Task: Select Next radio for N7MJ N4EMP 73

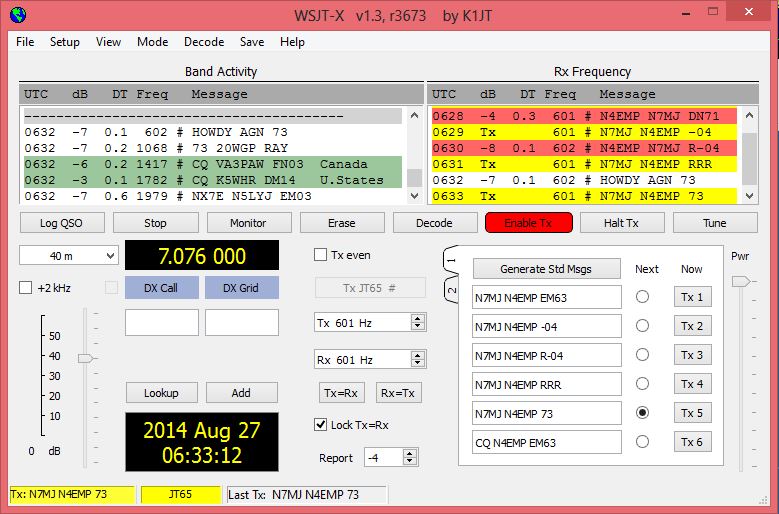Action: 642,413
